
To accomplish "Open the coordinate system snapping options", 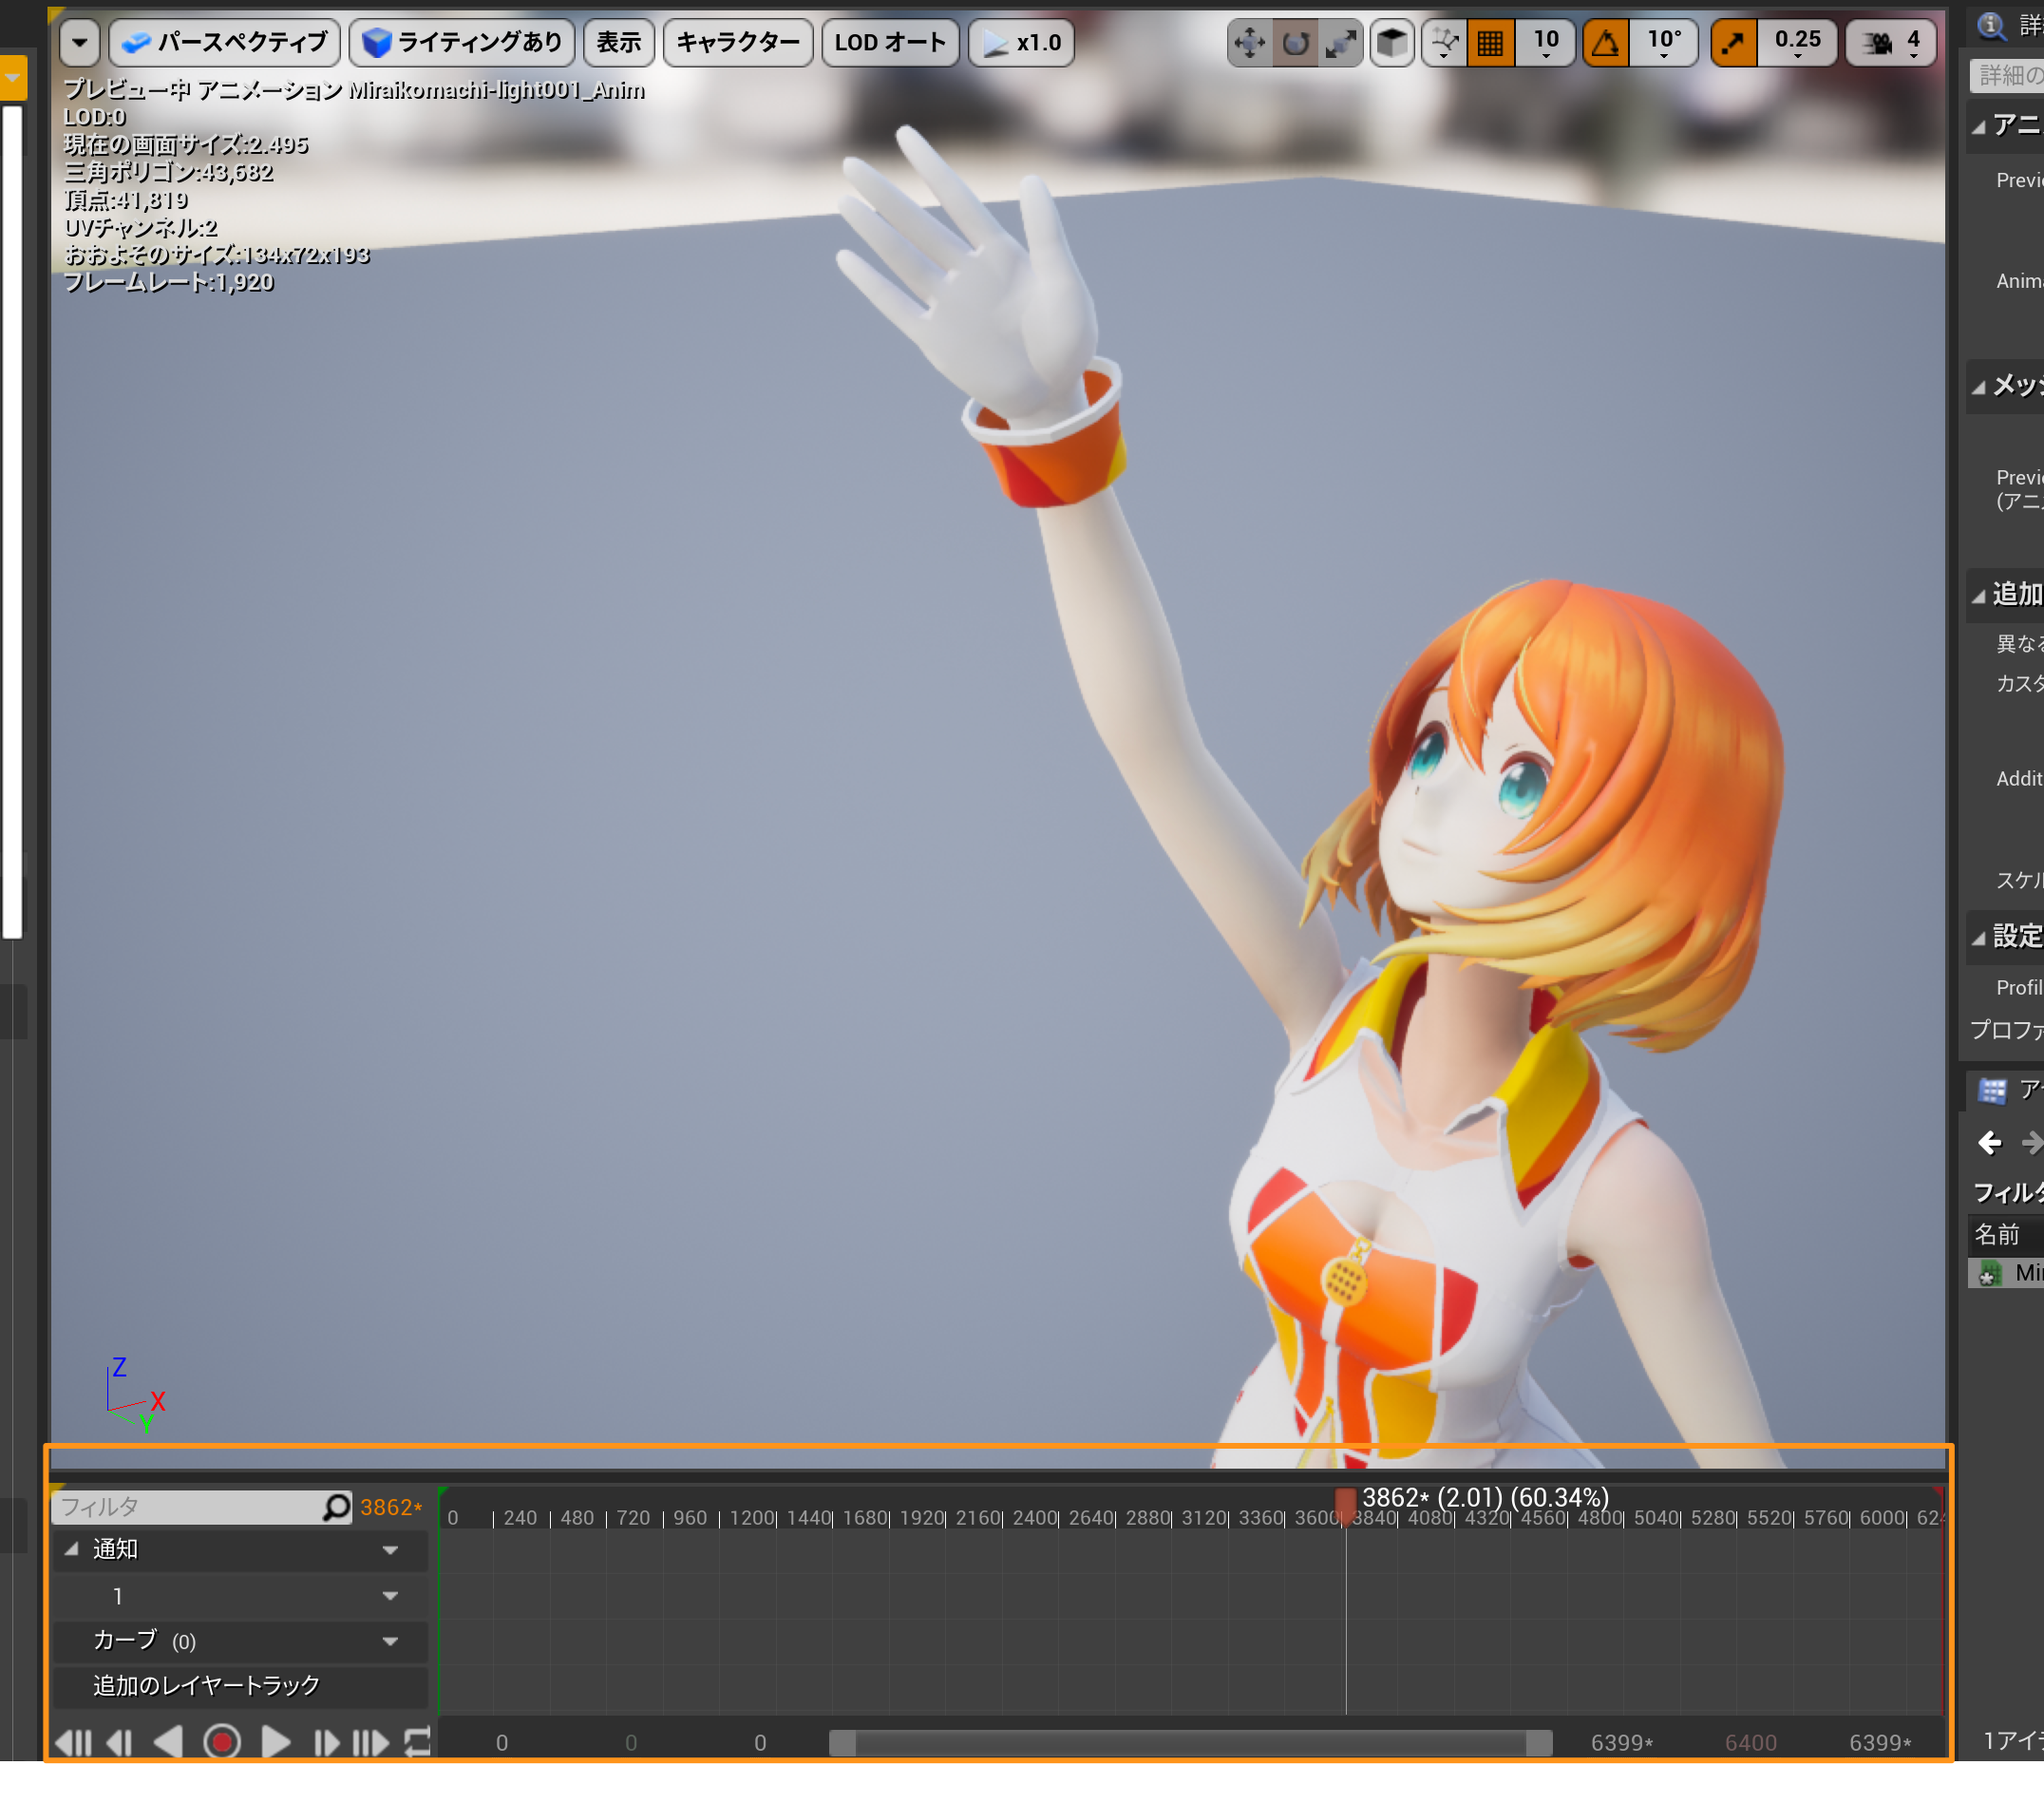I will point(1443,43).
